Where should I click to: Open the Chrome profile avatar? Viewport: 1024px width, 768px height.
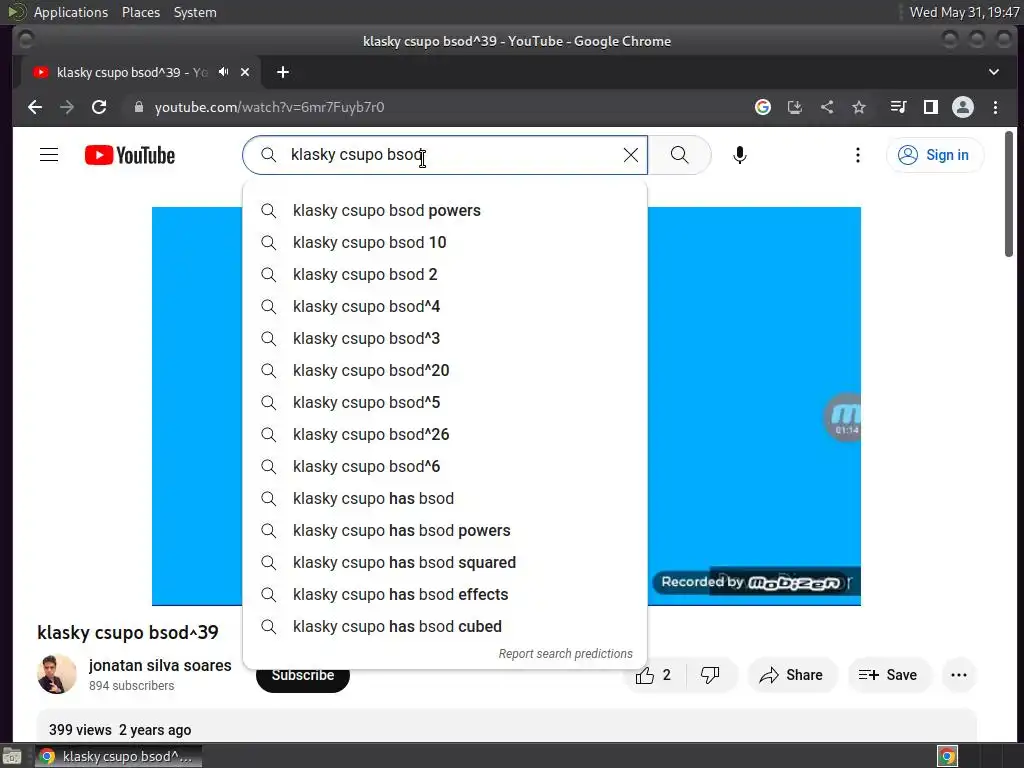963,107
